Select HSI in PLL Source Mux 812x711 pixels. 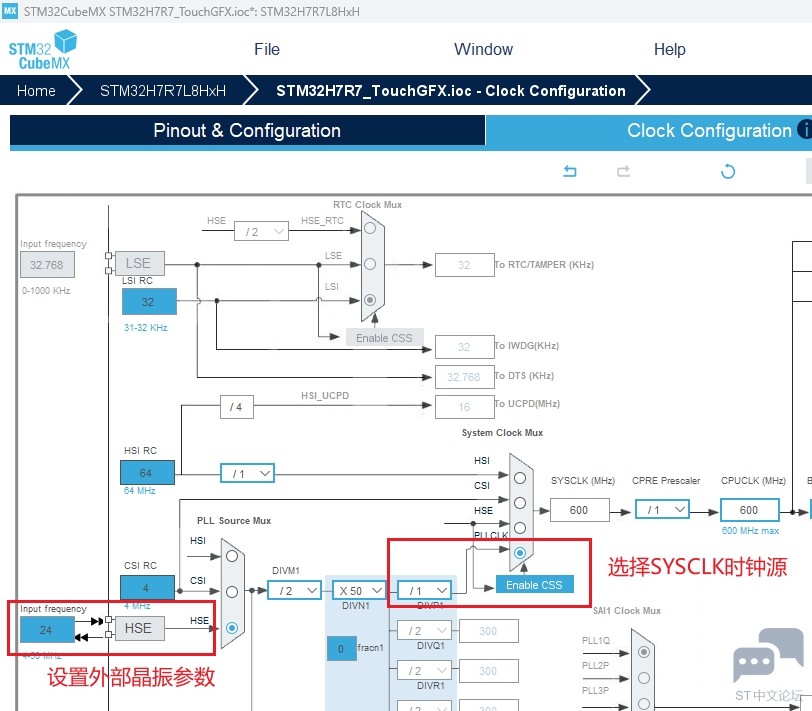(232, 556)
